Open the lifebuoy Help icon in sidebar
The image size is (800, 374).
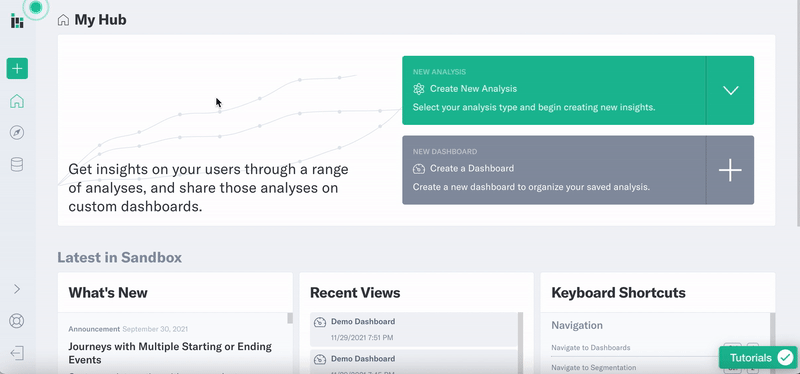[x=17, y=321]
